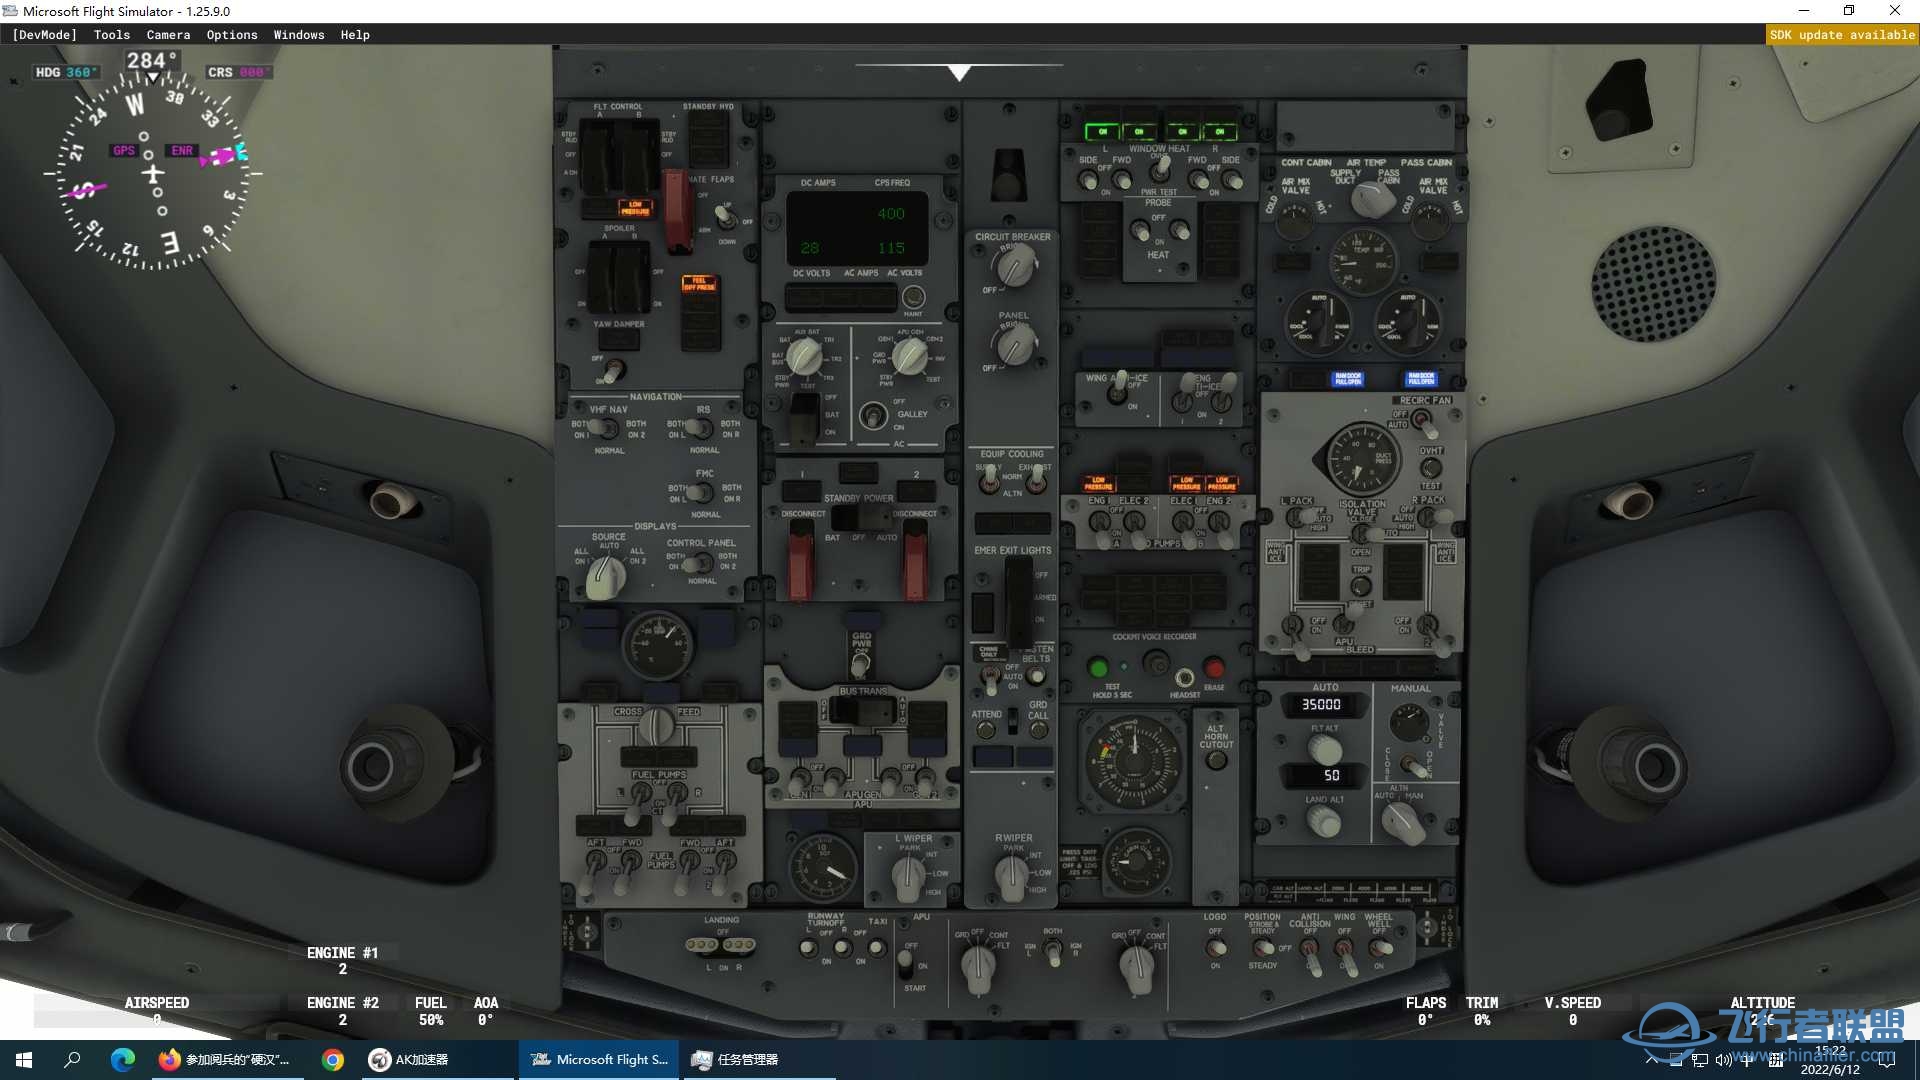
Task: Toggle the GALLEY power switch
Action: [x=873, y=414]
